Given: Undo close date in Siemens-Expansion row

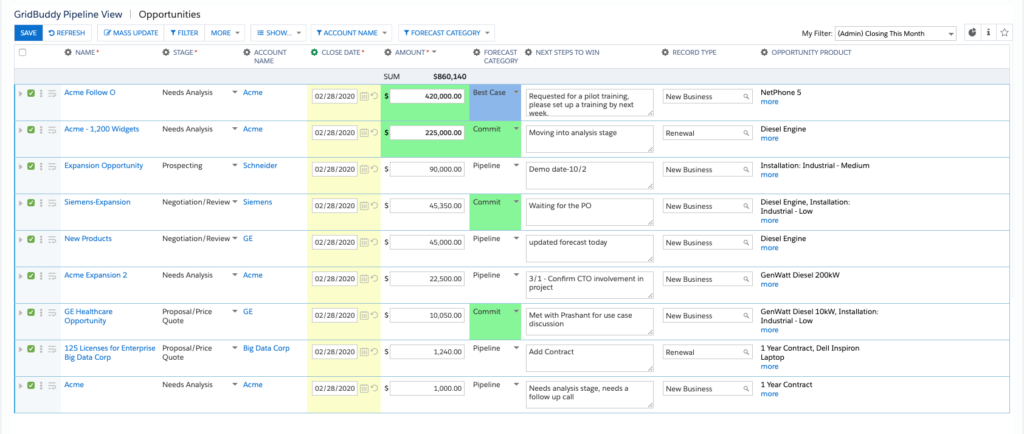Looking at the screenshot, I should click(x=374, y=206).
